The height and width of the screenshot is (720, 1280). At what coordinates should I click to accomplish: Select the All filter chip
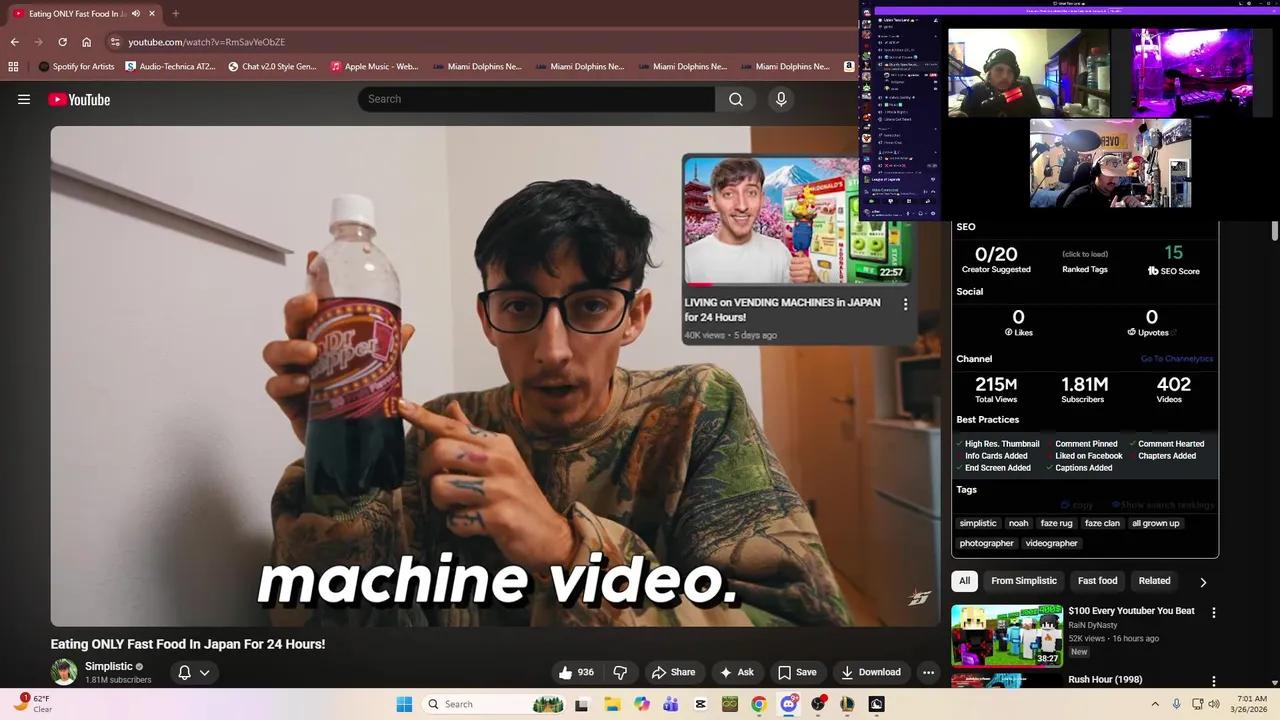click(964, 581)
